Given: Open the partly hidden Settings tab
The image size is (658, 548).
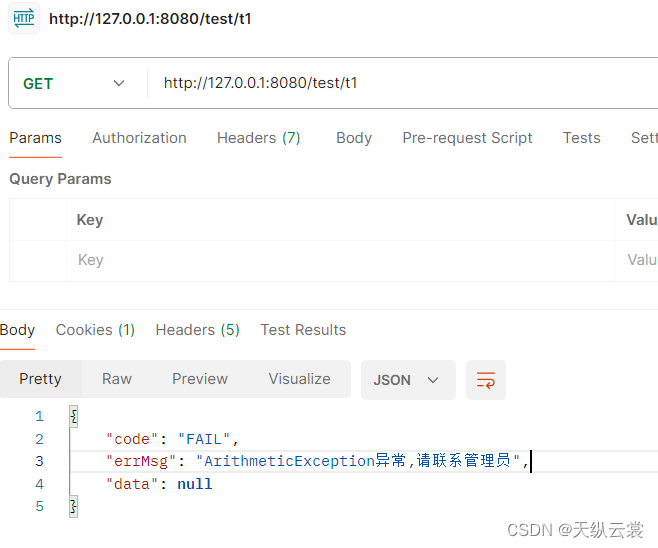Looking at the screenshot, I should [644, 138].
